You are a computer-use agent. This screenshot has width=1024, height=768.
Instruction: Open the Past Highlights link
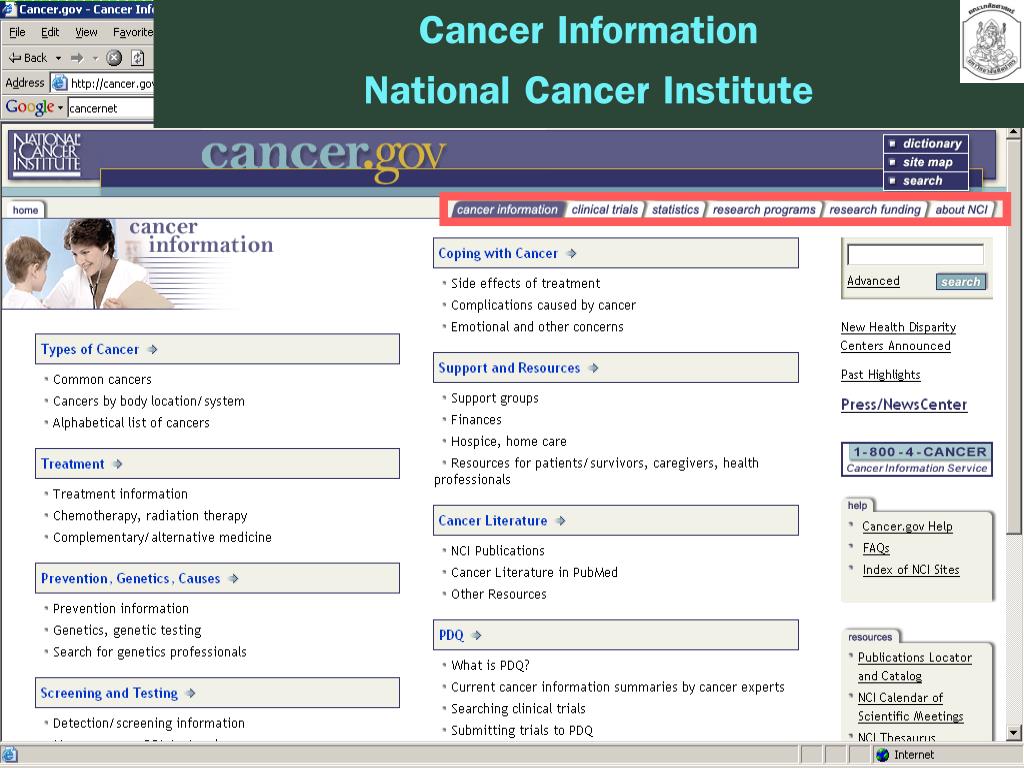[x=880, y=375]
